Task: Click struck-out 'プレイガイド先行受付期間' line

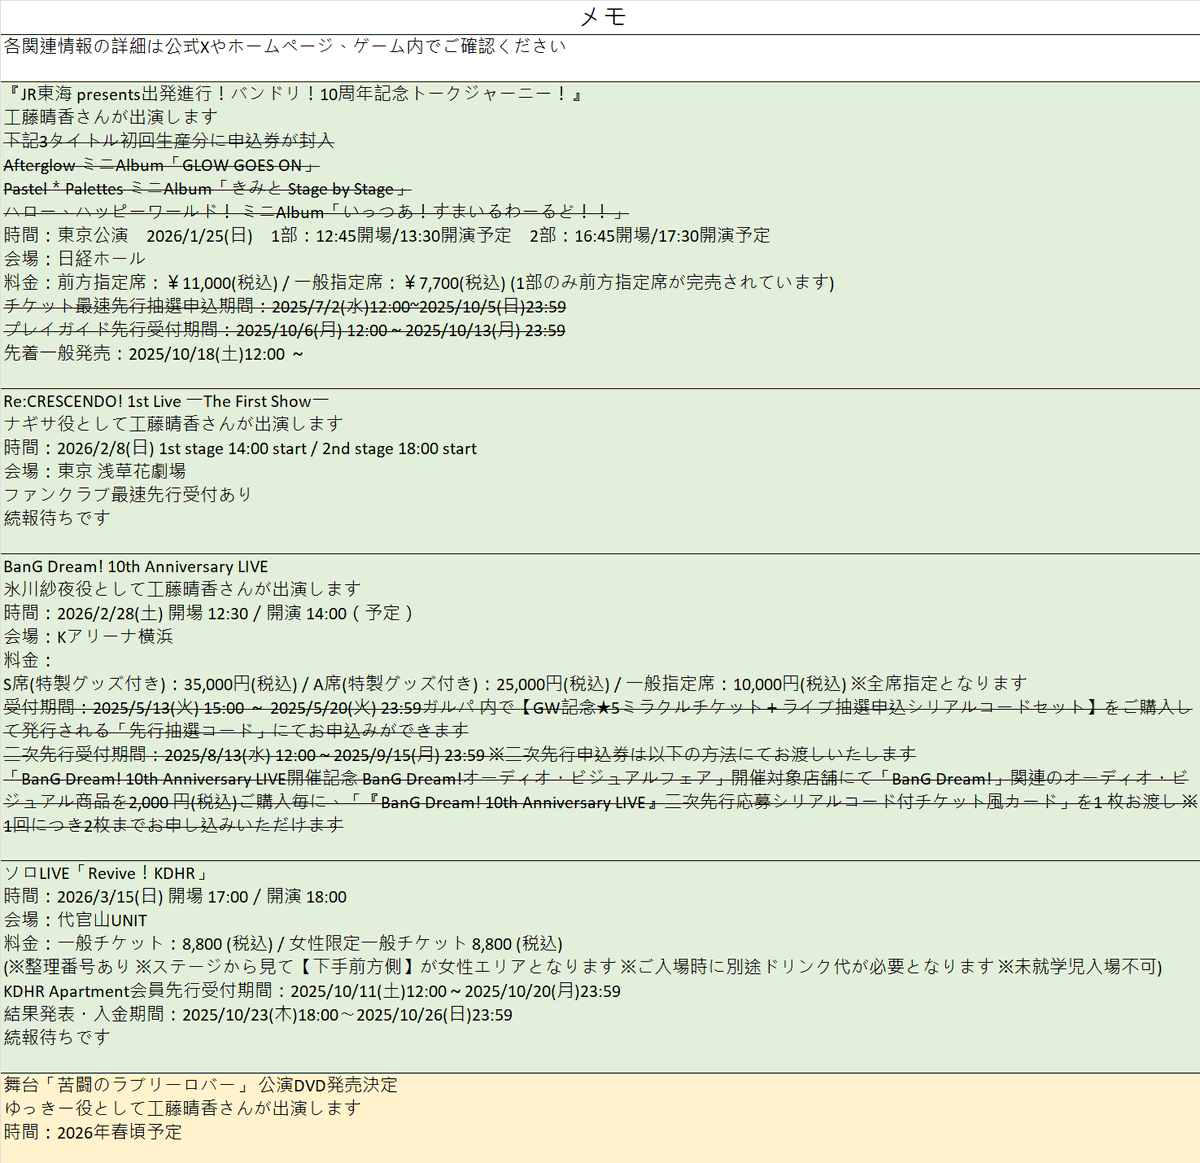Action: (284, 330)
